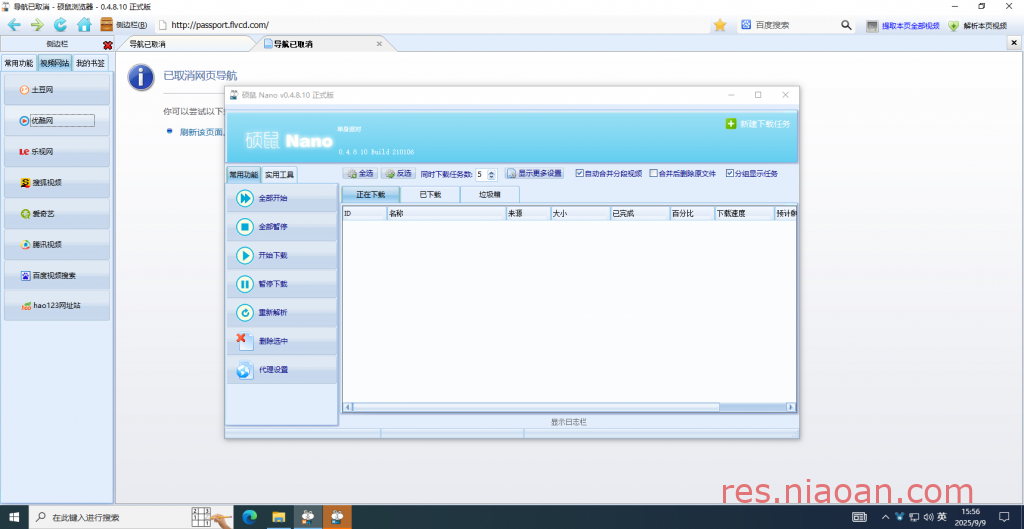The width and height of the screenshot is (1024, 529).
Task: Select the 正在下载 tab
Action: (x=370, y=195)
